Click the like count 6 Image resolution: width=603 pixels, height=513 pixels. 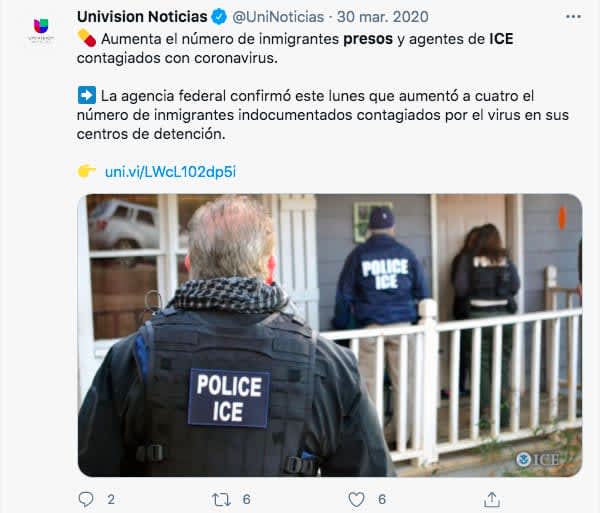pyautogui.click(x=382, y=500)
